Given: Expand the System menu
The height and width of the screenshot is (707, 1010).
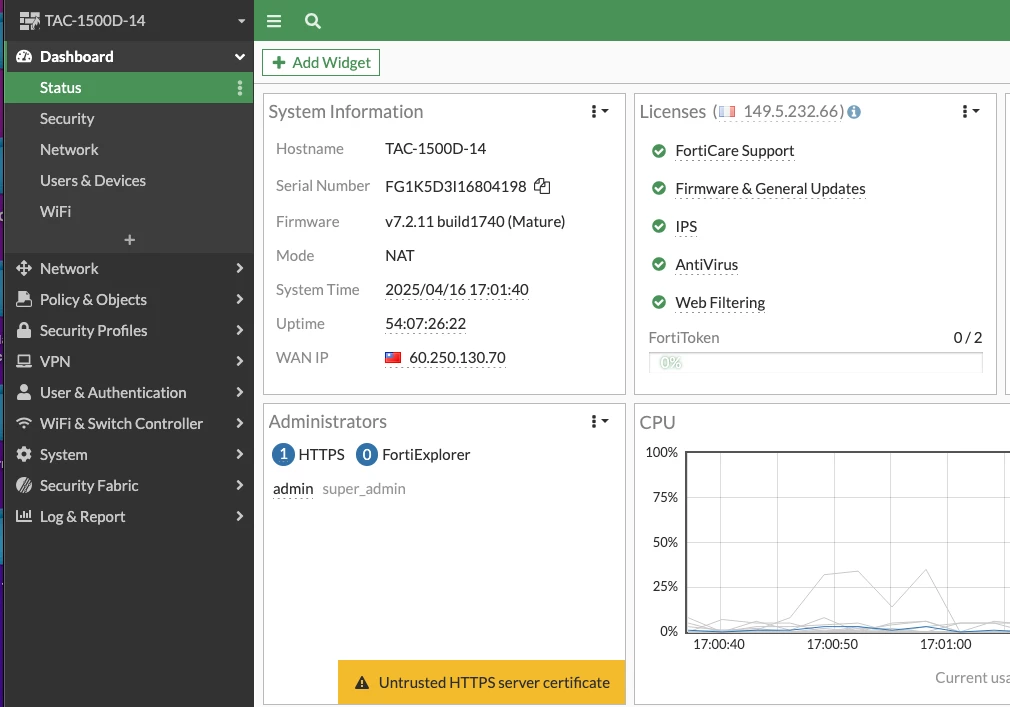Looking at the screenshot, I should [x=129, y=454].
